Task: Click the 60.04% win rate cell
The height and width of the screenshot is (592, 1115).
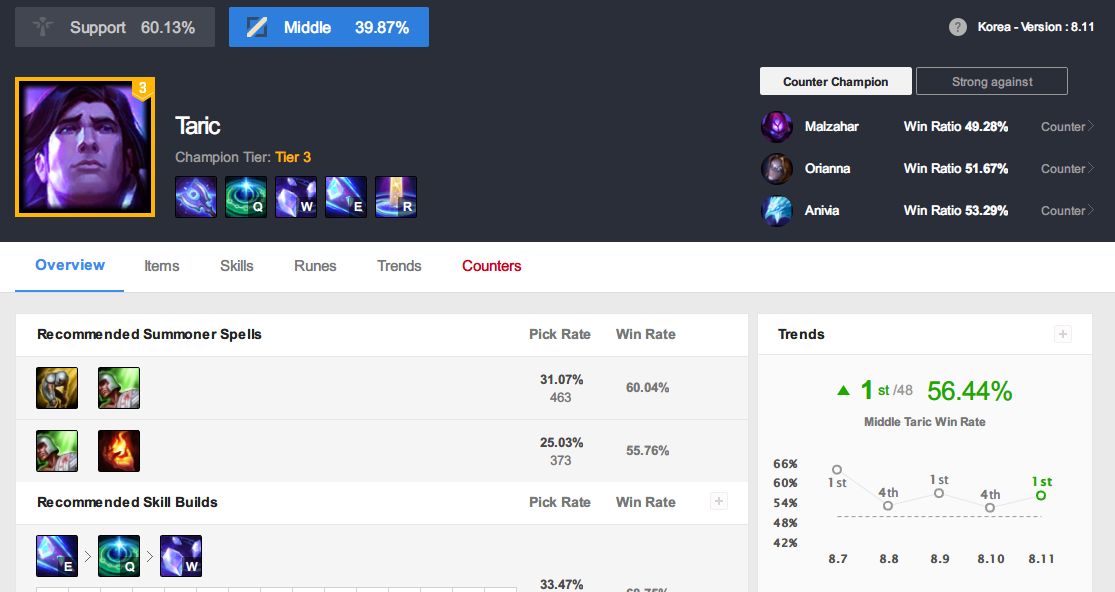Action: (x=647, y=387)
